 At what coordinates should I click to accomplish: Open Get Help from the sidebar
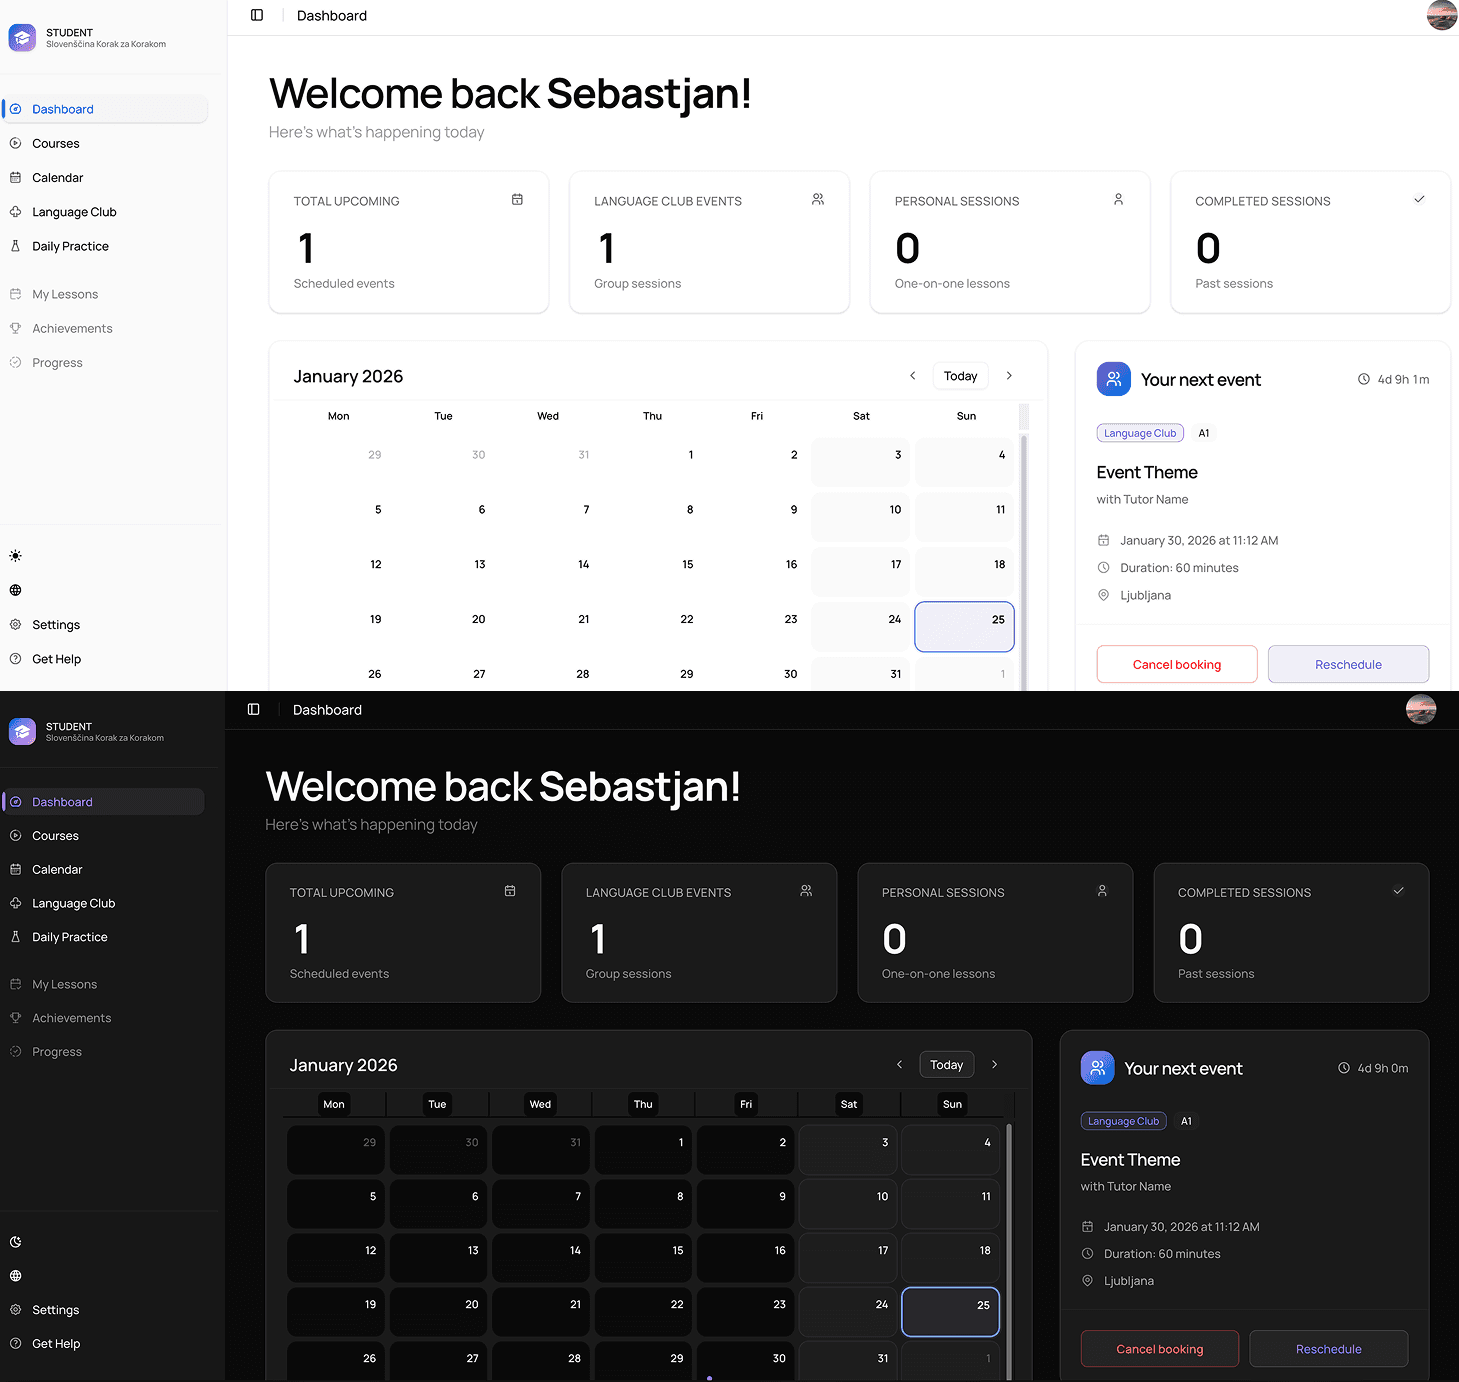pyautogui.click(x=56, y=659)
